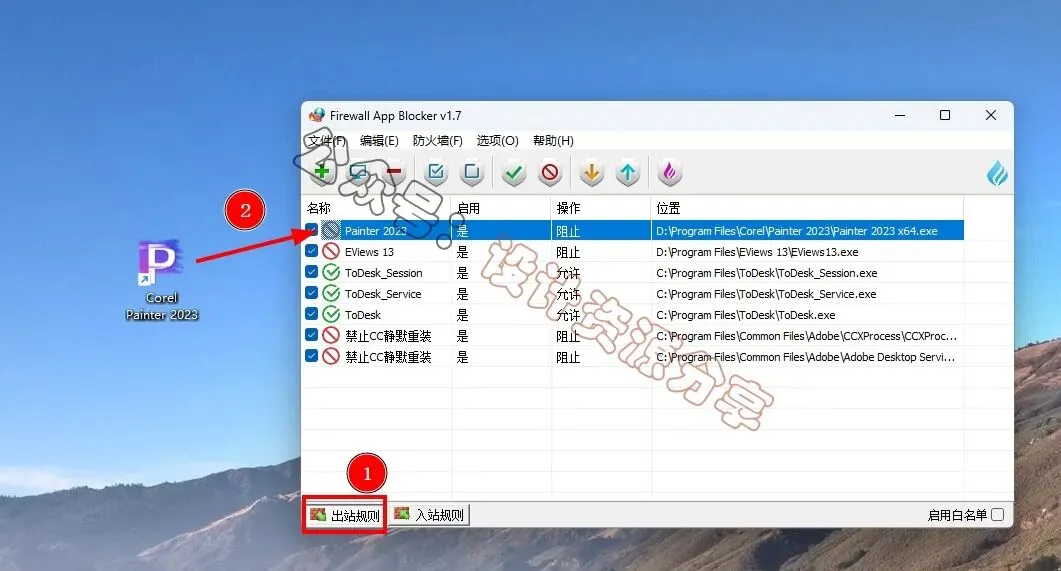Click the path ending ToDesk_Session.exe
Viewport: 1061px width, 571px height.
[767, 273]
